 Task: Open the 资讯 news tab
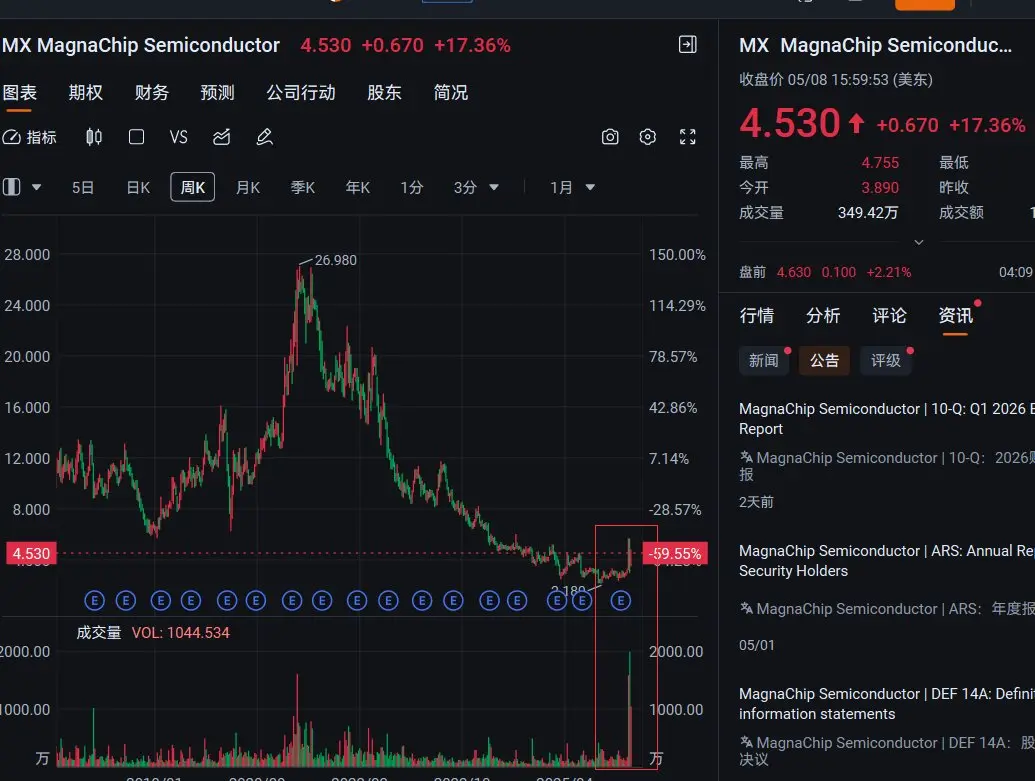[x=956, y=316]
